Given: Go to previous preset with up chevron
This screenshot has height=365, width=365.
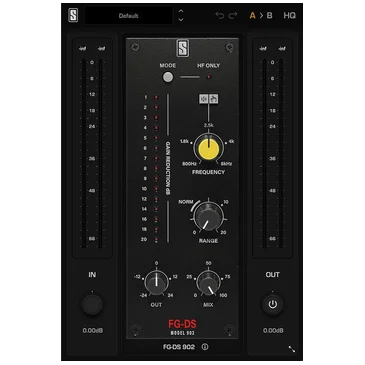Looking at the screenshot, I should (x=181, y=11).
